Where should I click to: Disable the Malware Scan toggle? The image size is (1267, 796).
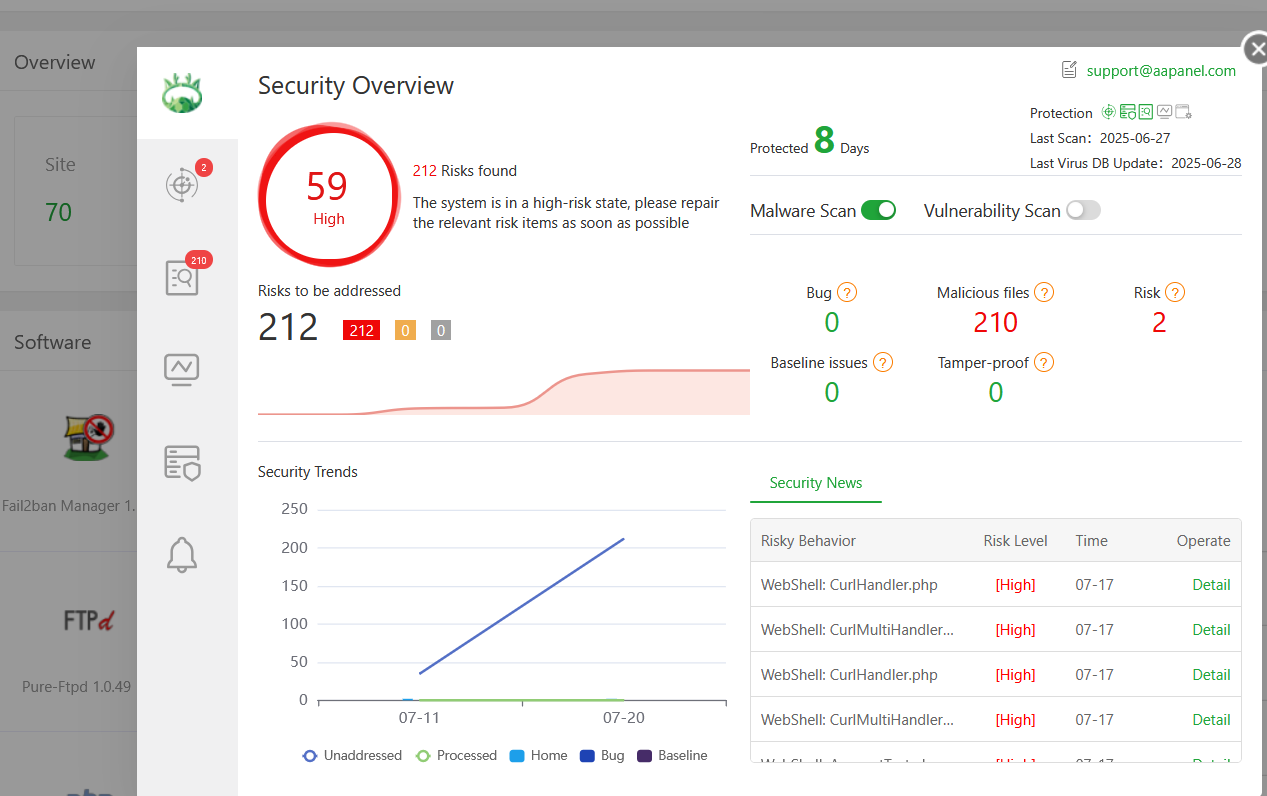pyautogui.click(x=878, y=210)
